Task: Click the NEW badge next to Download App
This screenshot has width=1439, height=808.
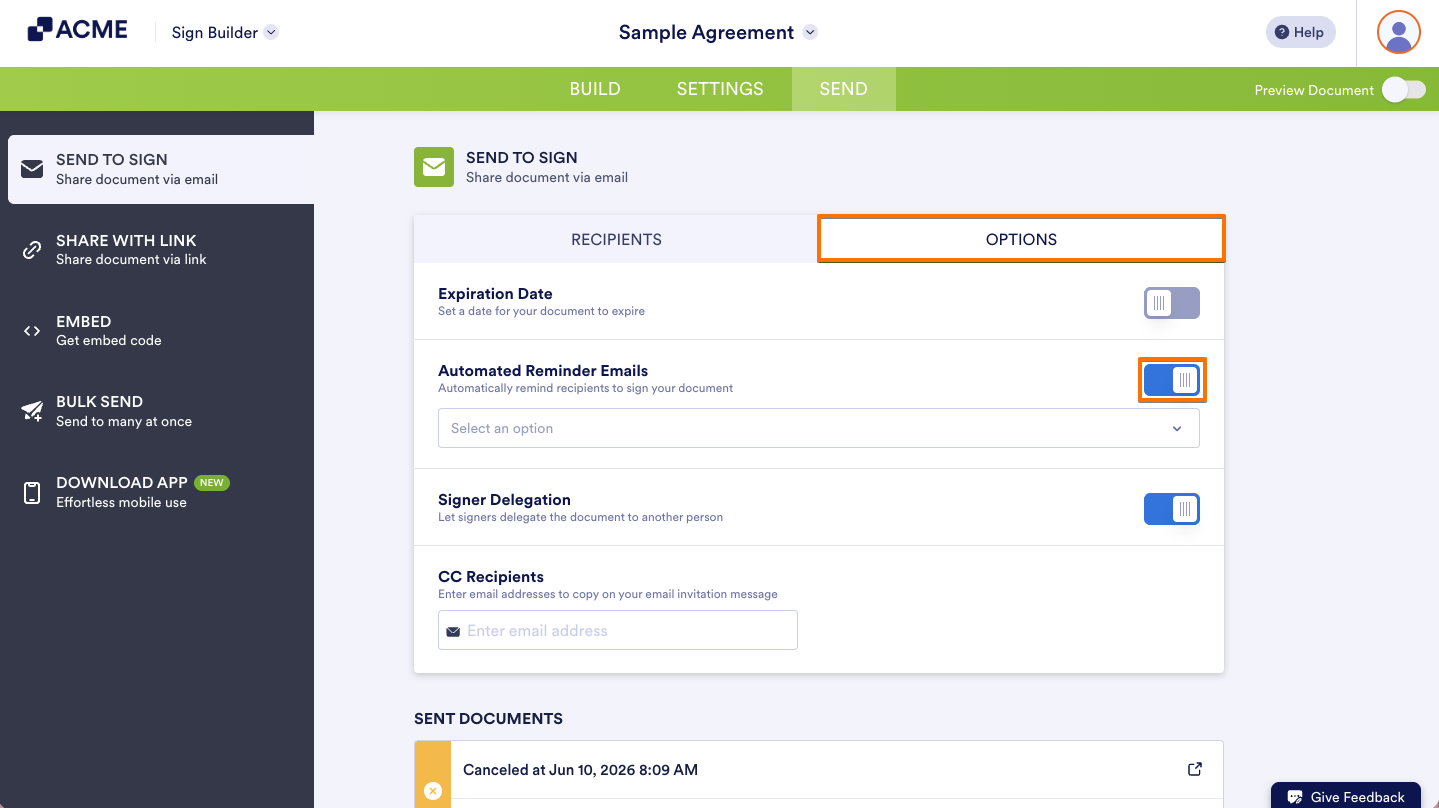Action: tap(211, 482)
